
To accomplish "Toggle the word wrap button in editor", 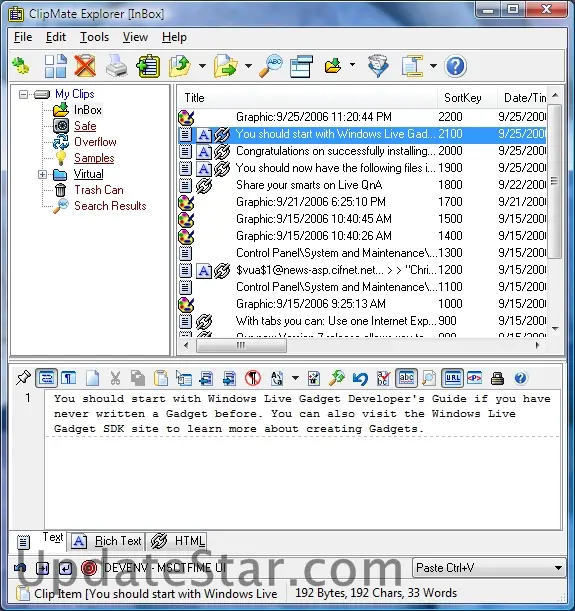I will pos(47,378).
